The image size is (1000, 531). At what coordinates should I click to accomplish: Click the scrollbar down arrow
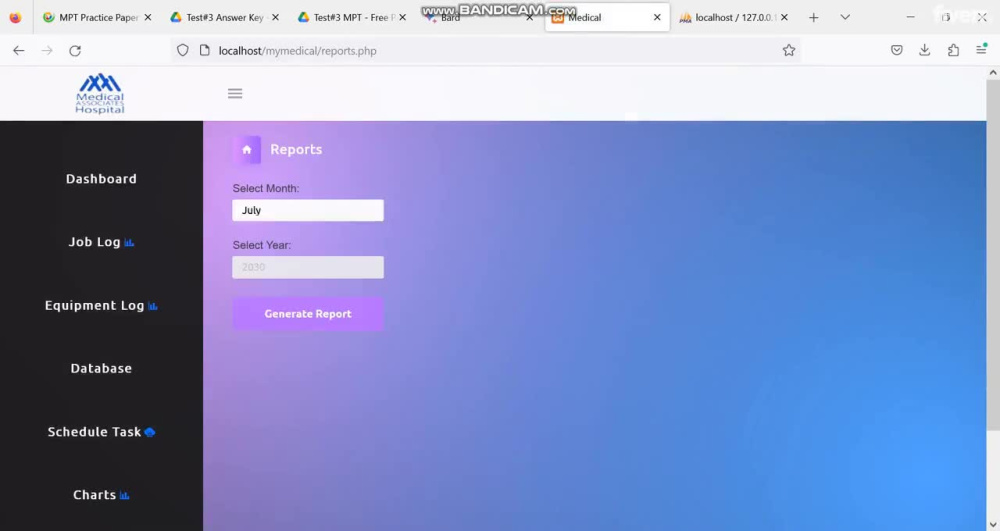(x=993, y=525)
